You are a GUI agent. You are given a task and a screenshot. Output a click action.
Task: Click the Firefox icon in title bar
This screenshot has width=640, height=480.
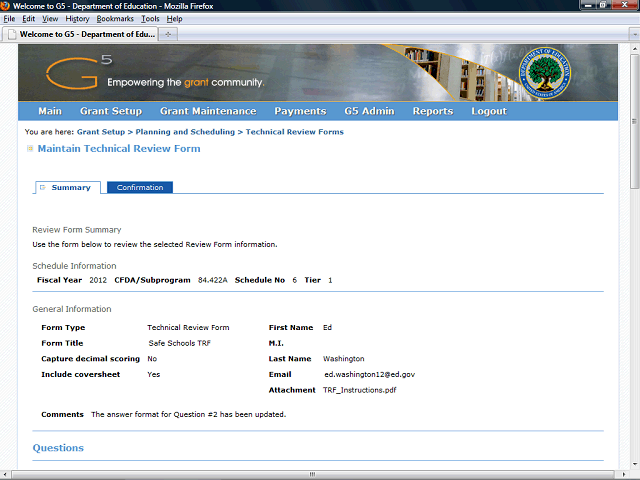tap(5, 6)
